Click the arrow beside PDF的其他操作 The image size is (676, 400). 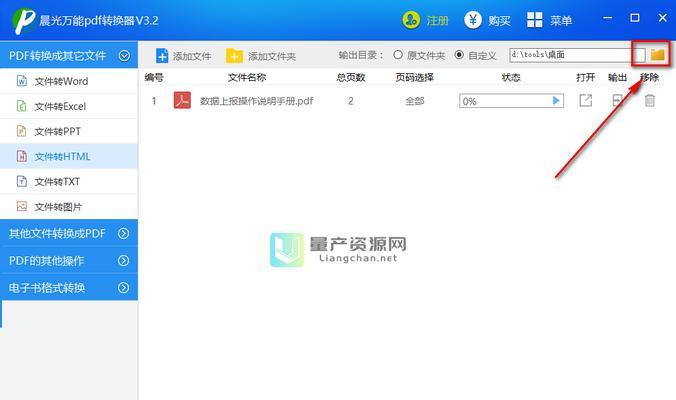click(124, 260)
